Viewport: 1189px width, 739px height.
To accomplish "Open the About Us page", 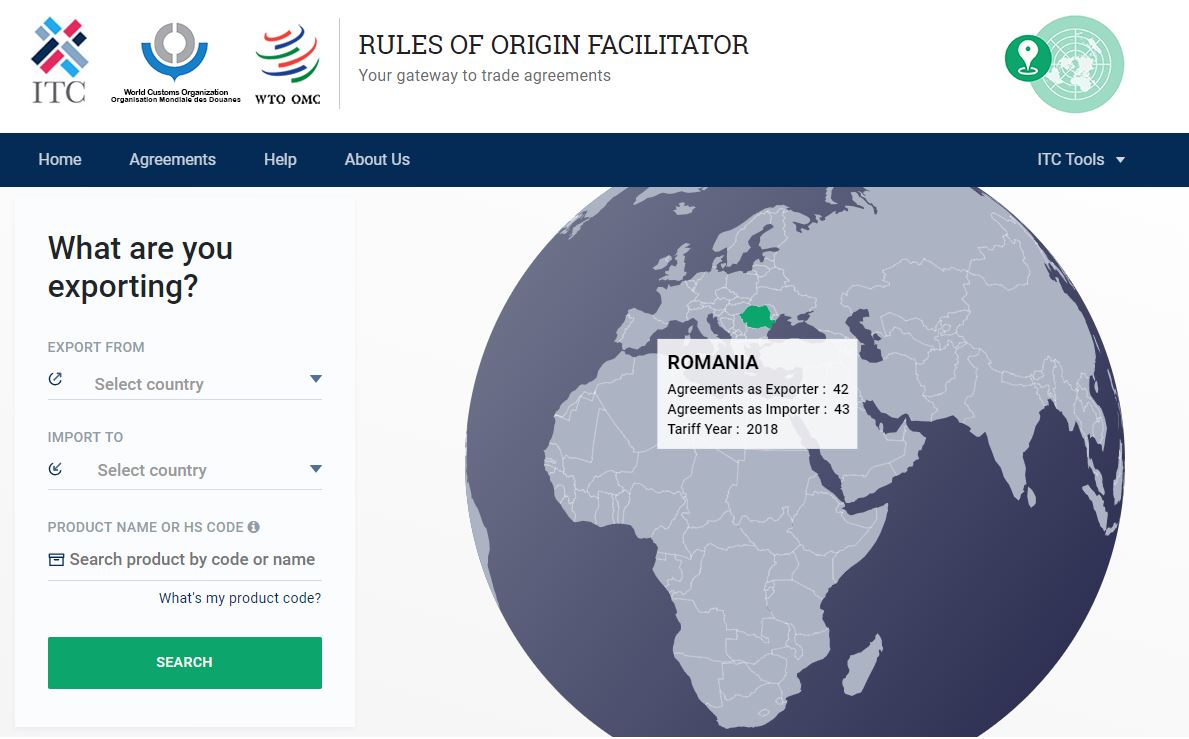I will 377,159.
